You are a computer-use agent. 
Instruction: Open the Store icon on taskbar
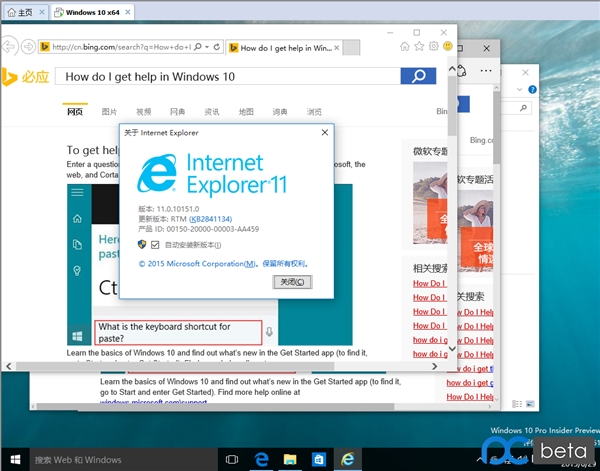pyautogui.click(x=318, y=460)
